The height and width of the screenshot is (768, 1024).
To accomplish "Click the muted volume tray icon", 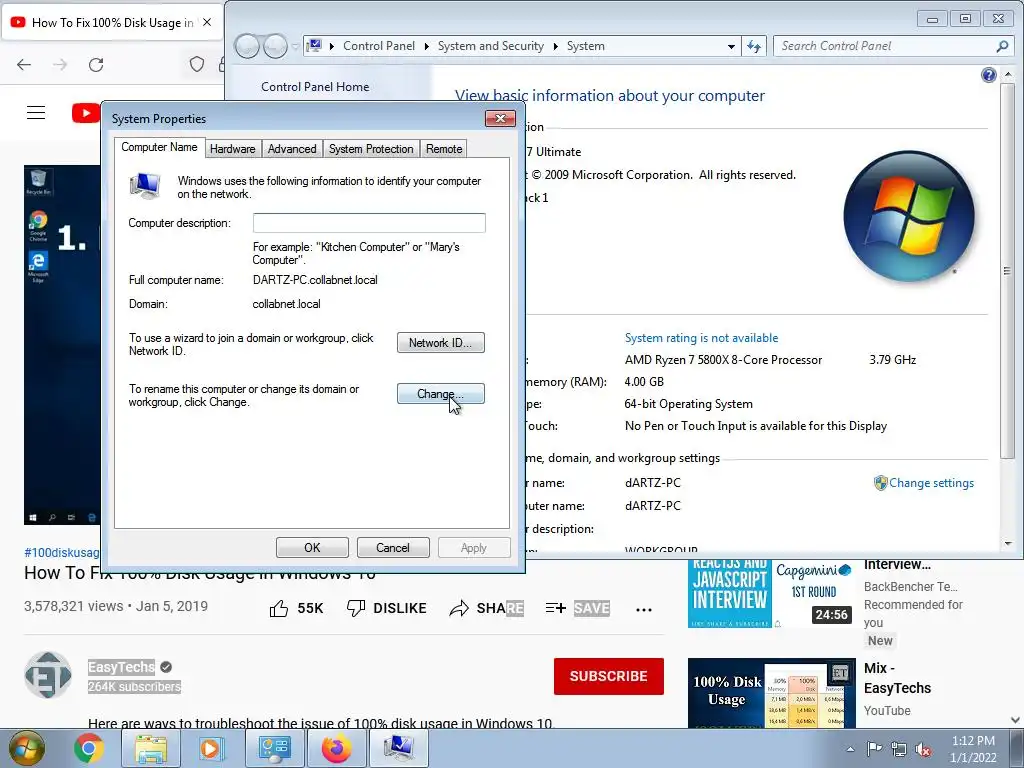I will coord(923,749).
